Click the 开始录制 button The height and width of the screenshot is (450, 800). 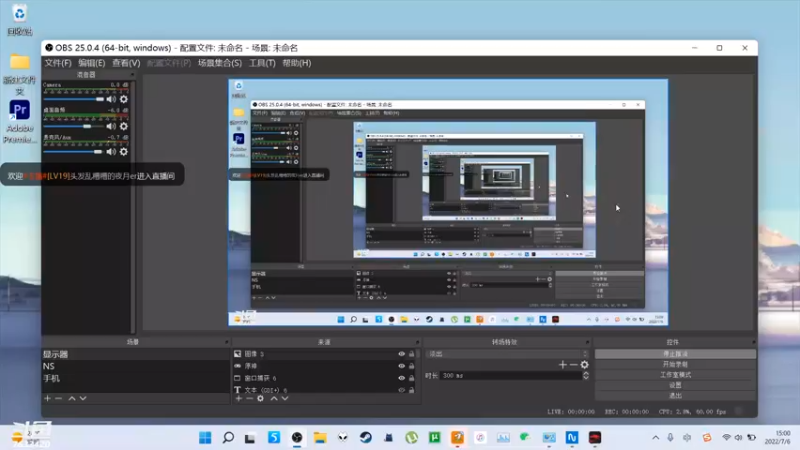tap(675, 364)
